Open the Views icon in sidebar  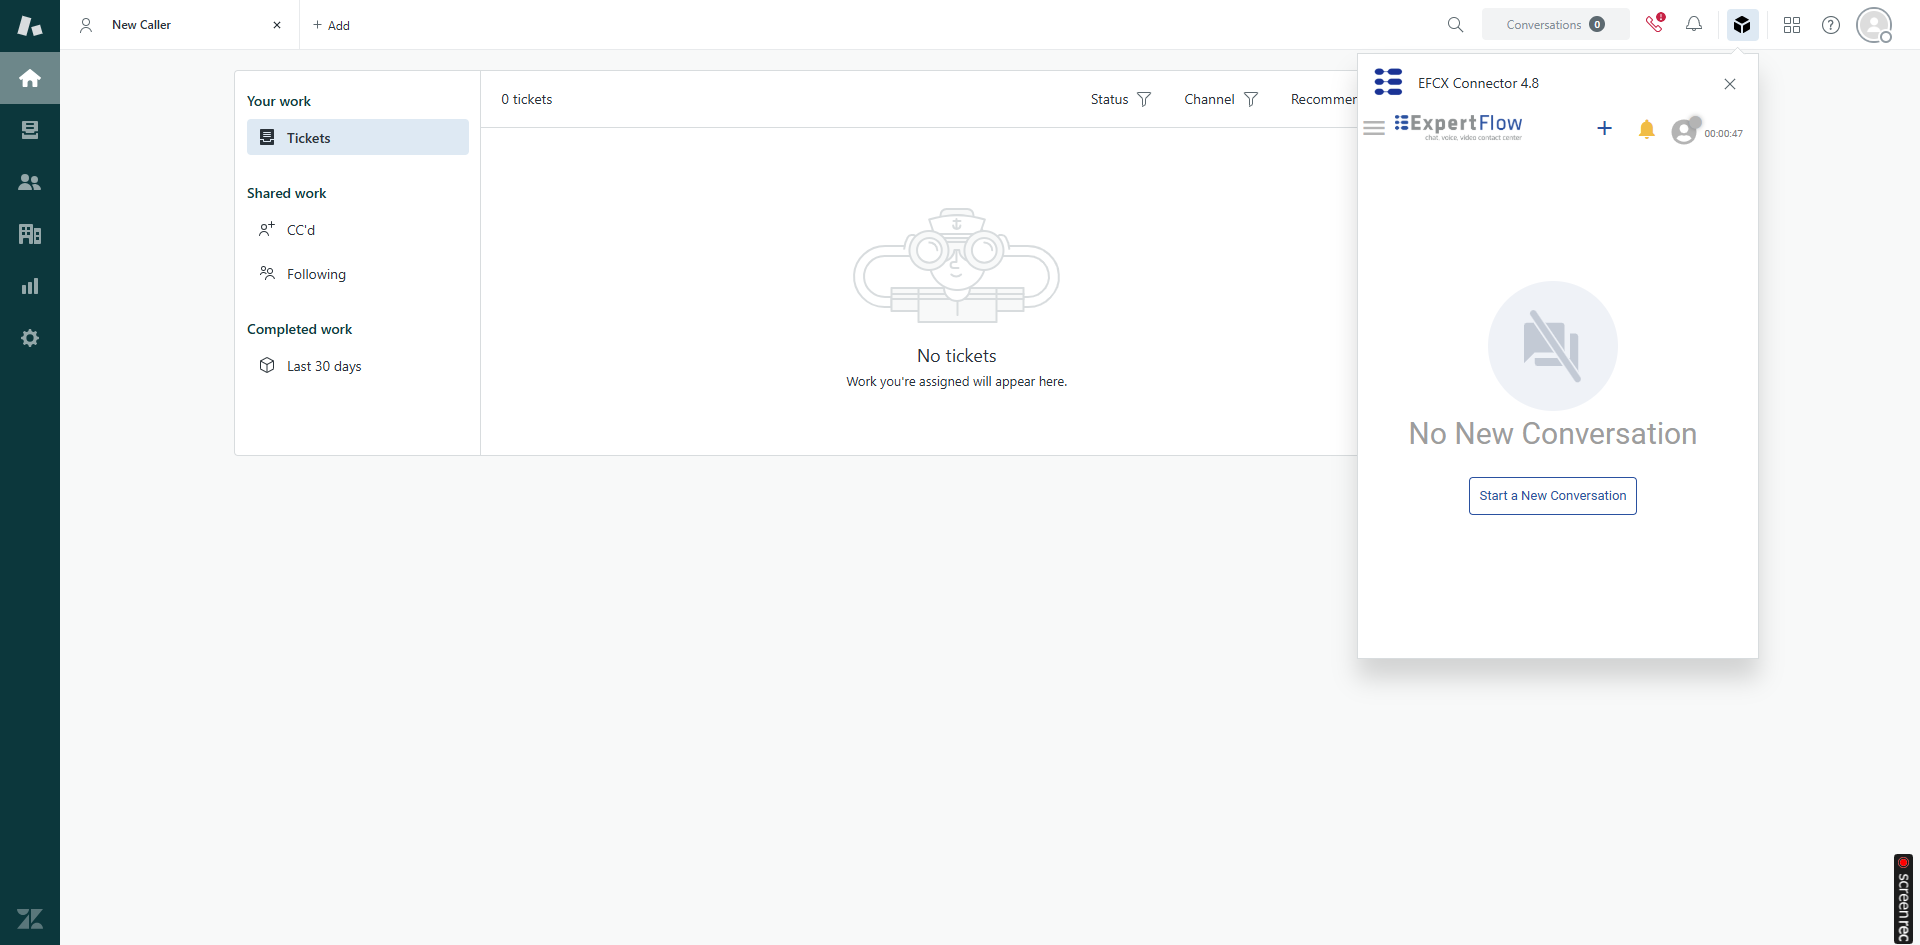pyautogui.click(x=30, y=130)
